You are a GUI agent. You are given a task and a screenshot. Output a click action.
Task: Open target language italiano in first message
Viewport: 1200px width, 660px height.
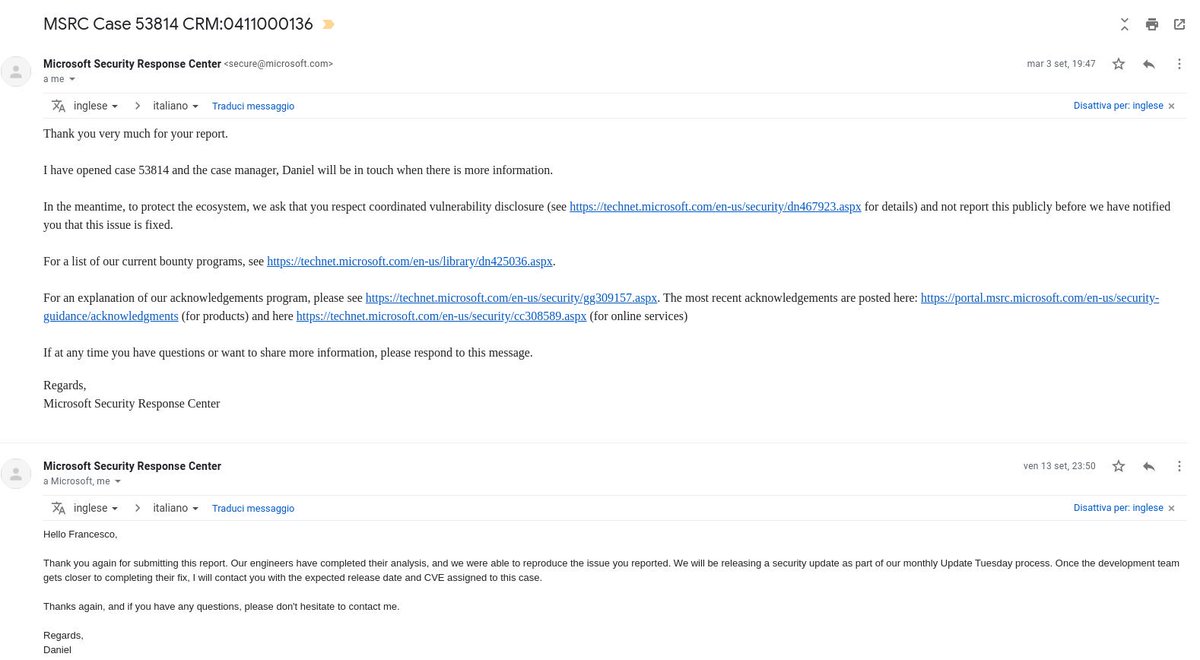[176, 106]
